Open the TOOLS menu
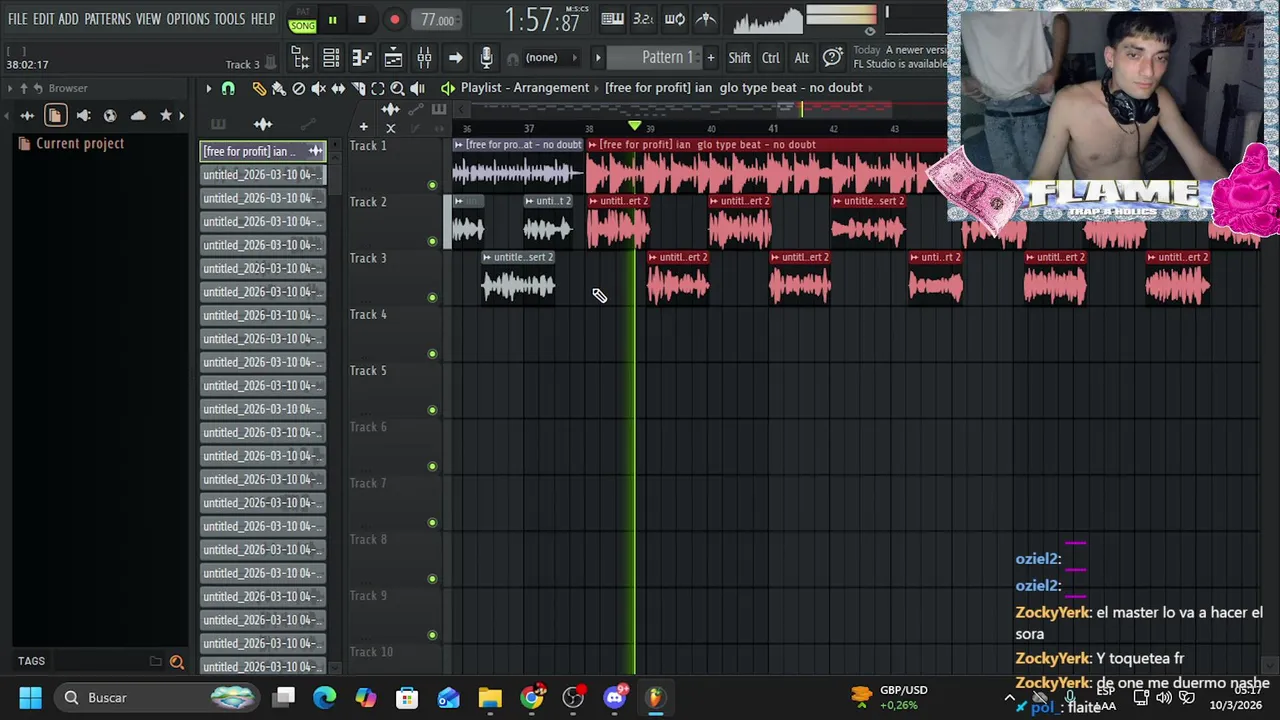The image size is (1280, 720). [x=230, y=19]
